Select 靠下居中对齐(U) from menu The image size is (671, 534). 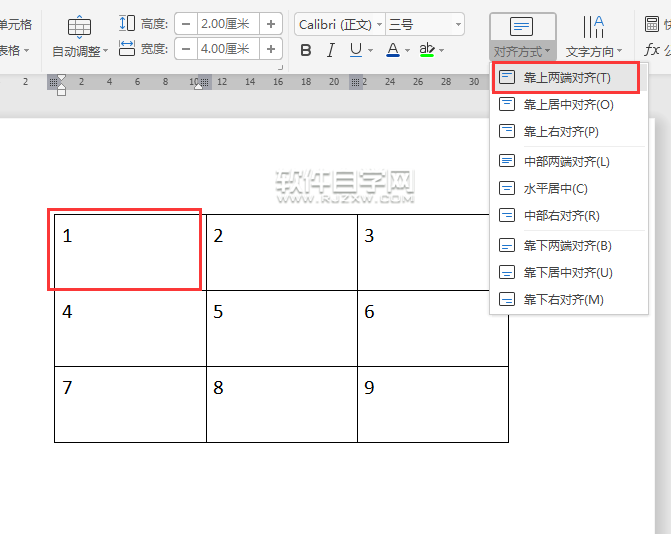(x=569, y=272)
